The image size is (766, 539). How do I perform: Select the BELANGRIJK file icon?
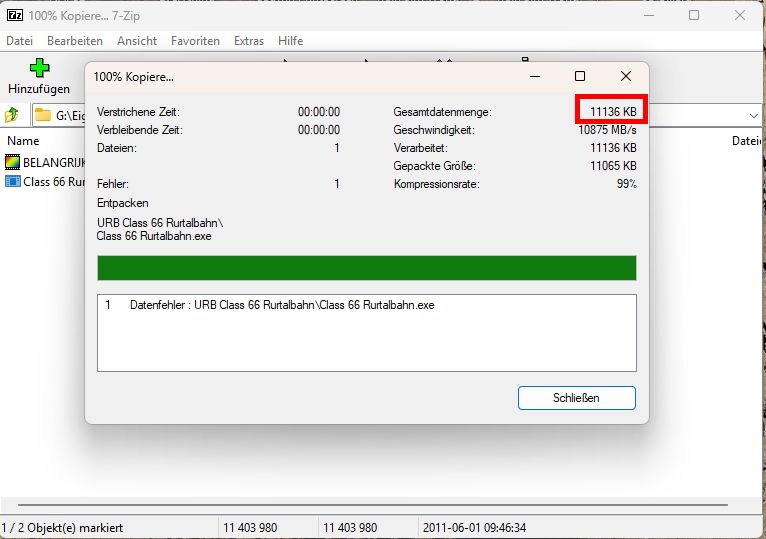12,162
